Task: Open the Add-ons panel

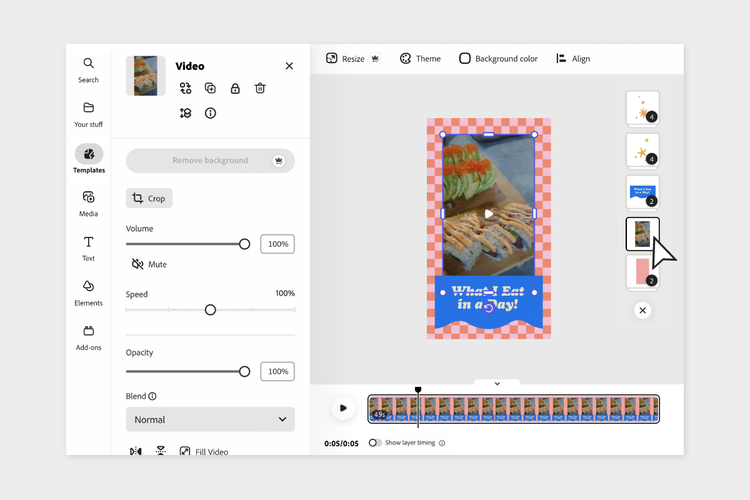Action: (88, 338)
